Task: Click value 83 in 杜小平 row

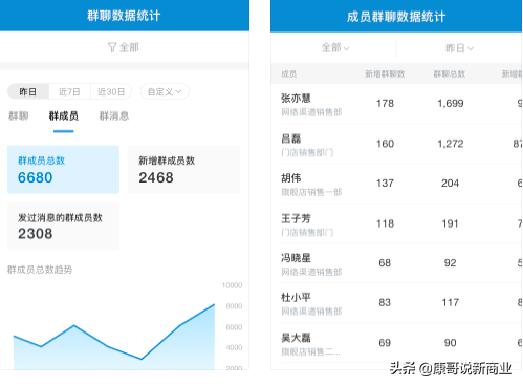Action: (x=385, y=302)
